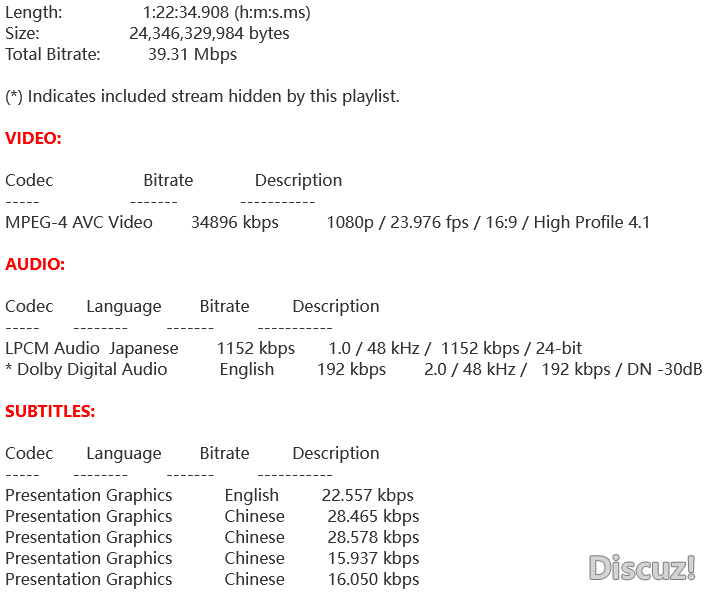Click the Size value 24,346,329,984 bytes
The width and height of the screenshot is (712, 592).
(209, 33)
